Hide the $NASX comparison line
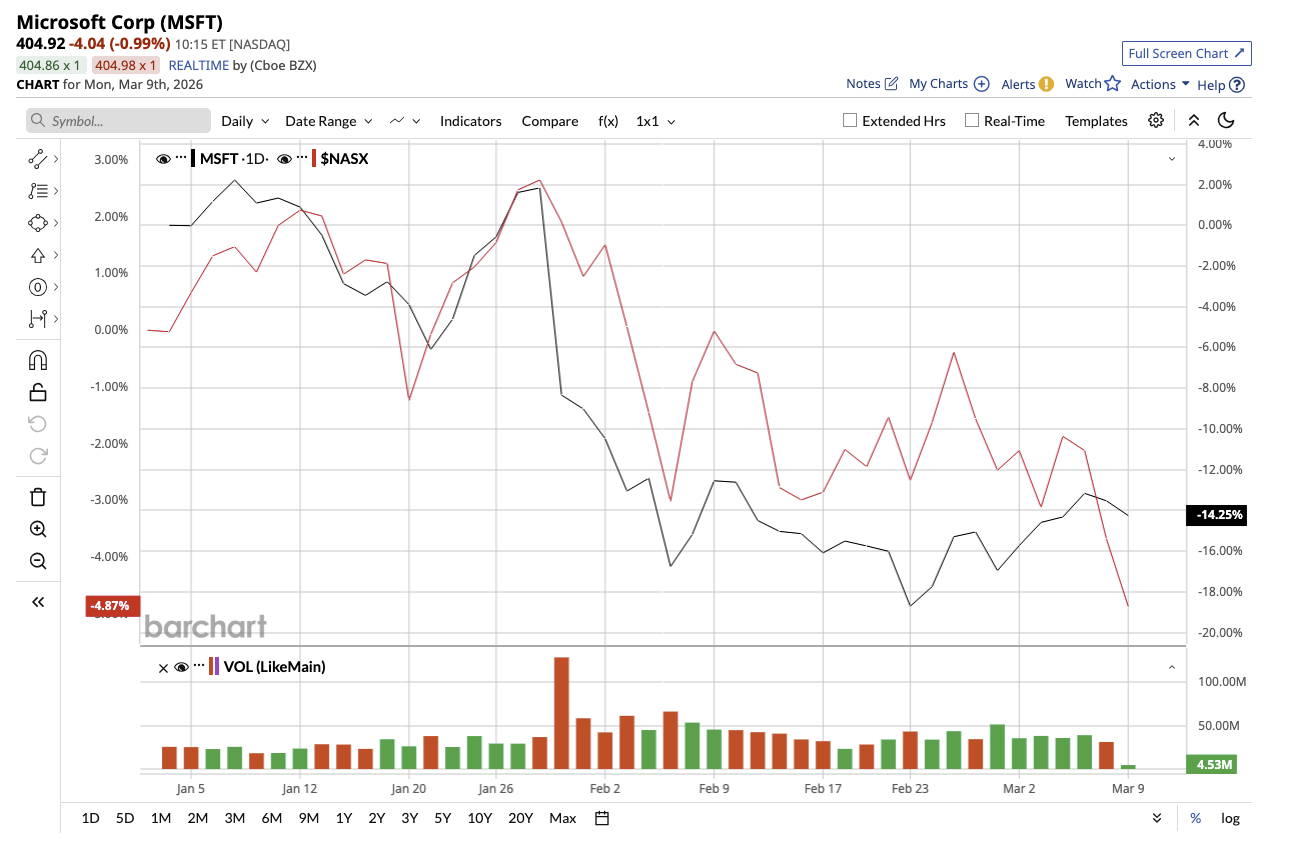This screenshot has height=868, width=1304. (284, 158)
